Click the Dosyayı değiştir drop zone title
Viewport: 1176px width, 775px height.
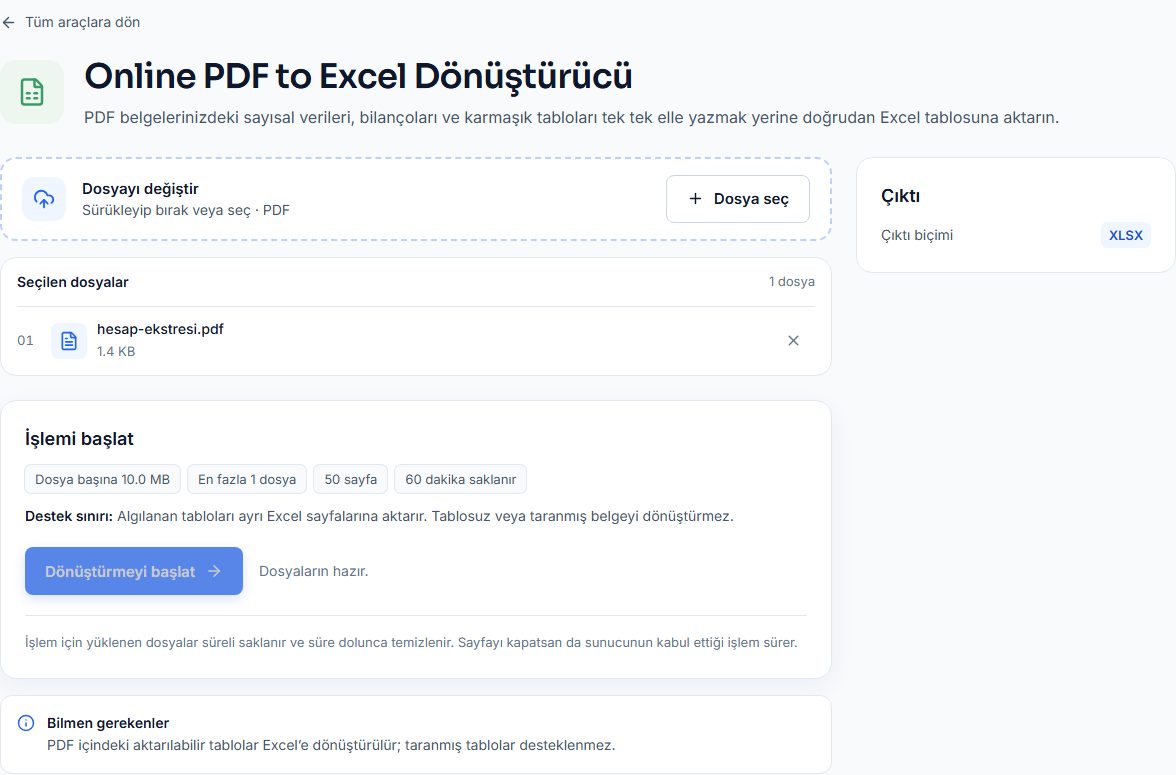[140, 189]
